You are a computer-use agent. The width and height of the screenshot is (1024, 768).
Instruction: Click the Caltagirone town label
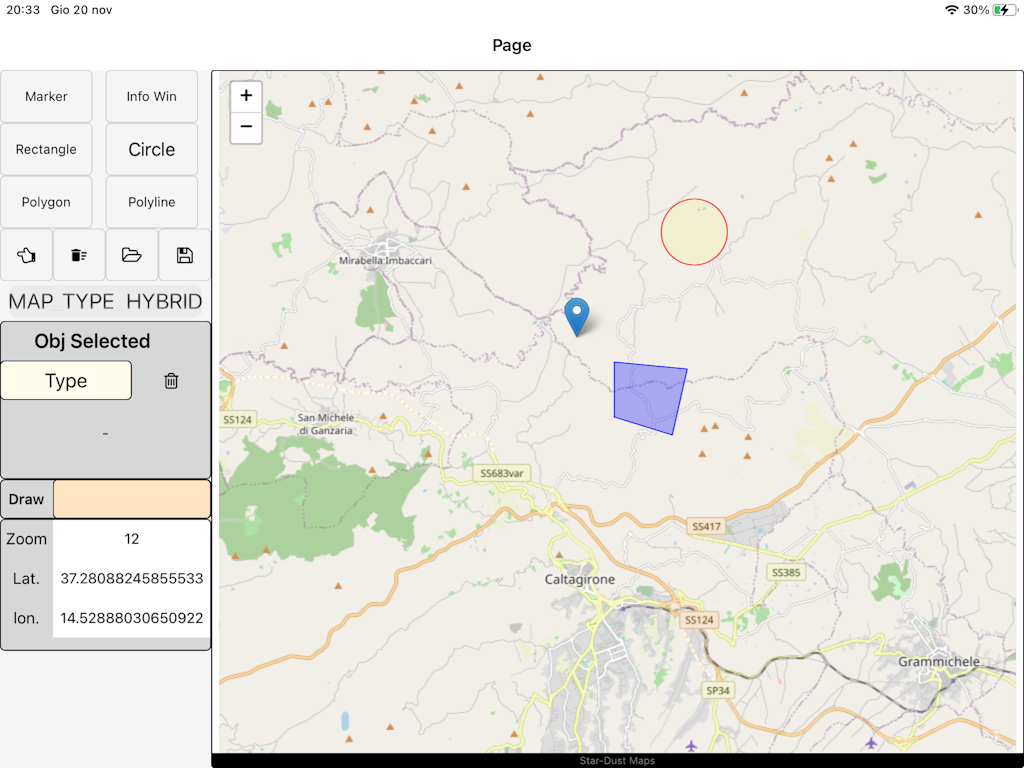coord(580,579)
